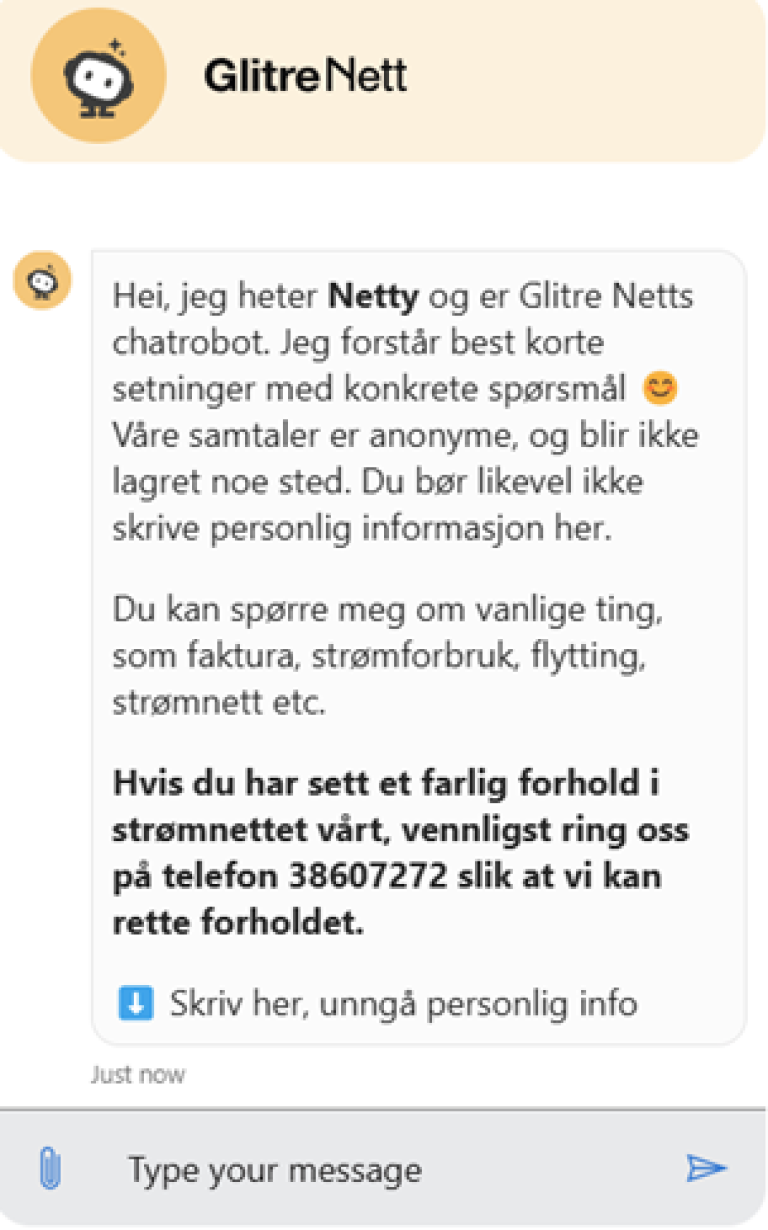Viewport: 768px width, 1230px height.
Task: Click the "setninger med konkrete spørsmål" line
Action: click(372, 389)
